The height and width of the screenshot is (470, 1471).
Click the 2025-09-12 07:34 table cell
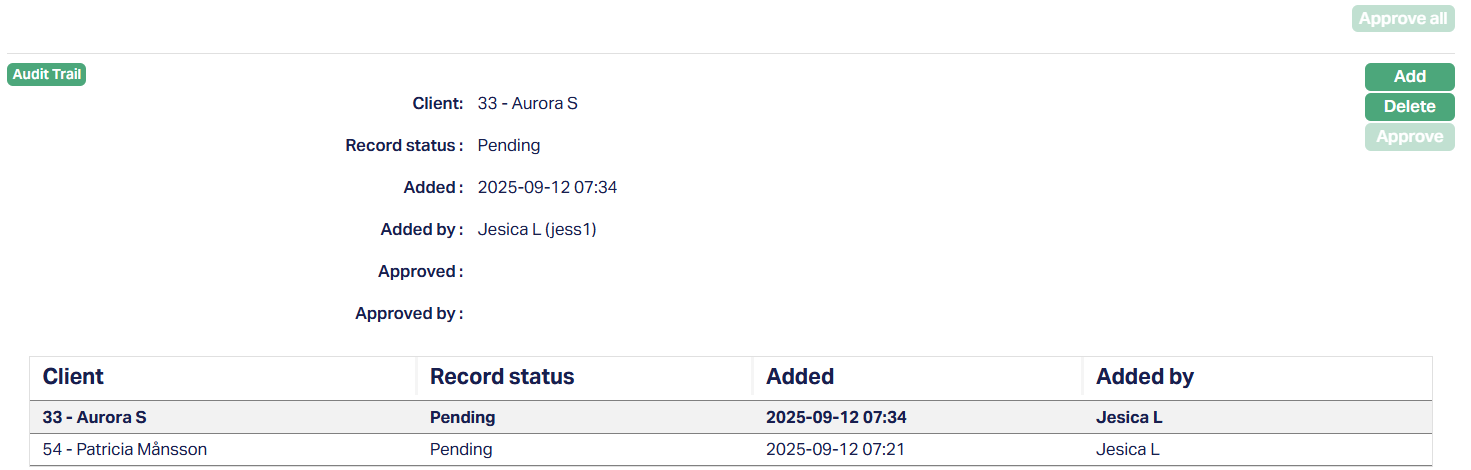[x=836, y=418]
